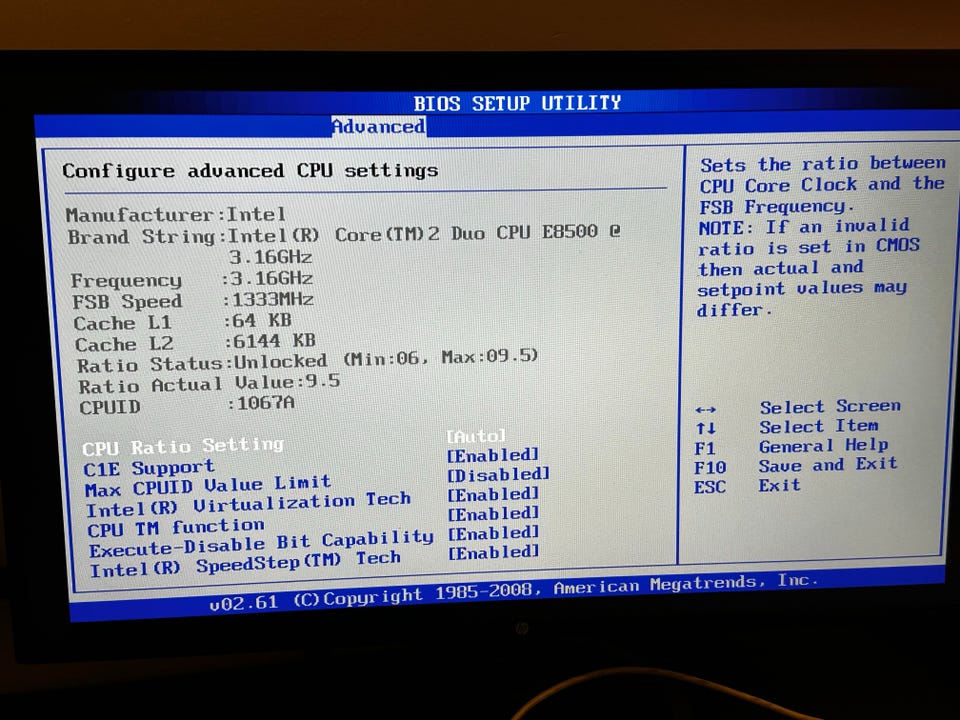Click the General Help label

[x=823, y=445]
